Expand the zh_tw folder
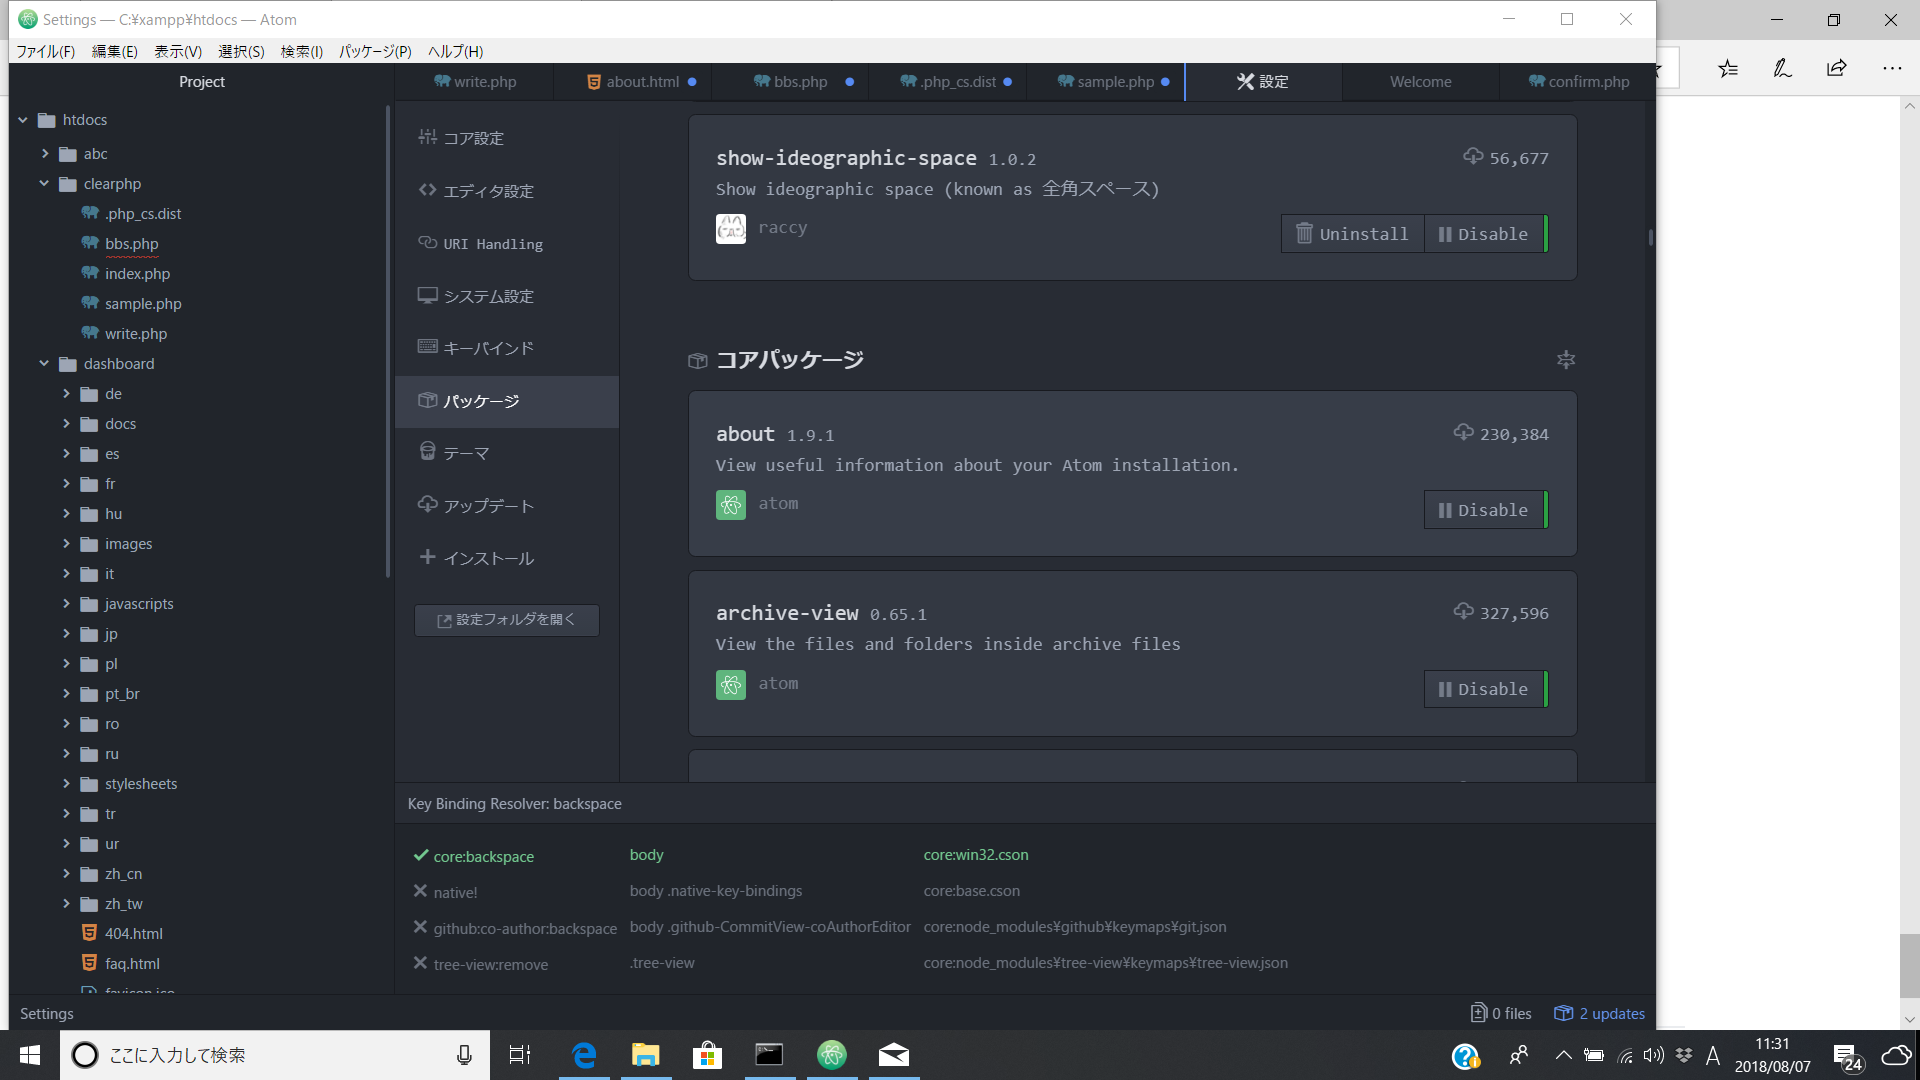Screen dimensions: 1920x1080 tap(66, 904)
